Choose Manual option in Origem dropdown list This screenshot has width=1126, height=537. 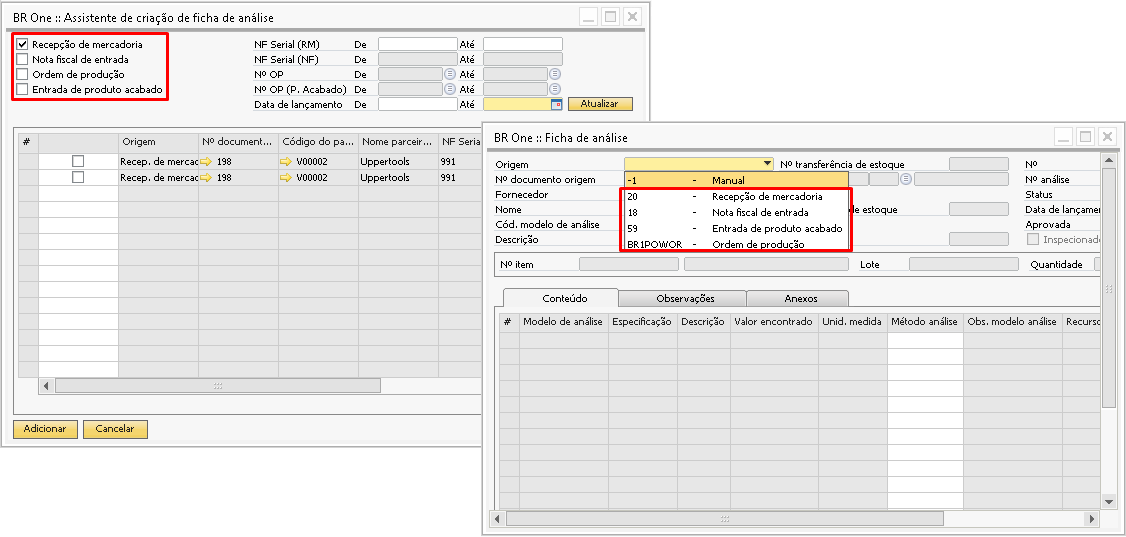(x=729, y=180)
